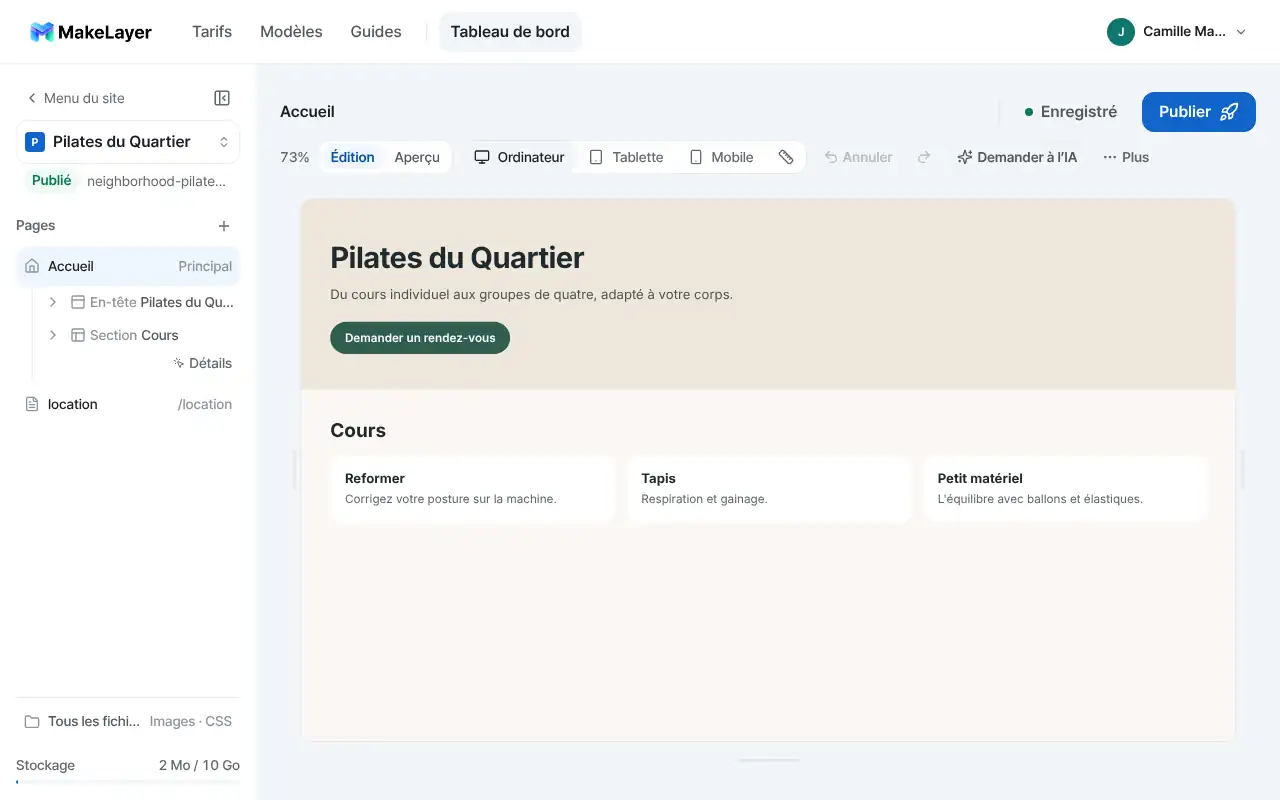Expand the En-tête Pilates du Quartier row
This screenshot has height=800, width=1280.
53,302
